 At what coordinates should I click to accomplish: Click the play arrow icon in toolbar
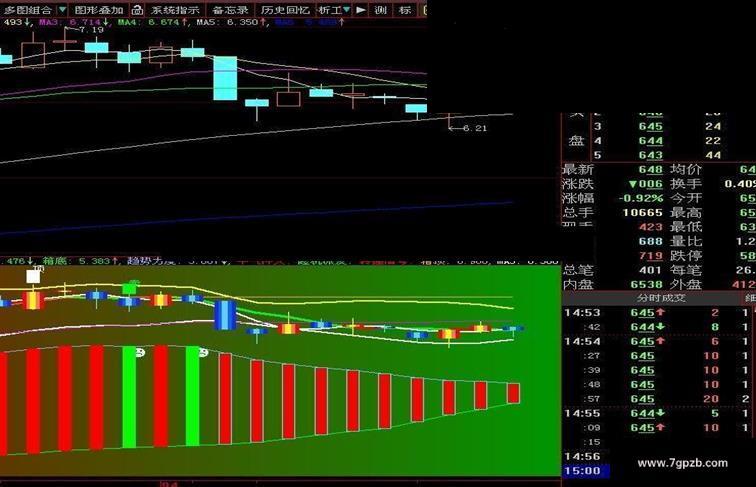[361, 10]
